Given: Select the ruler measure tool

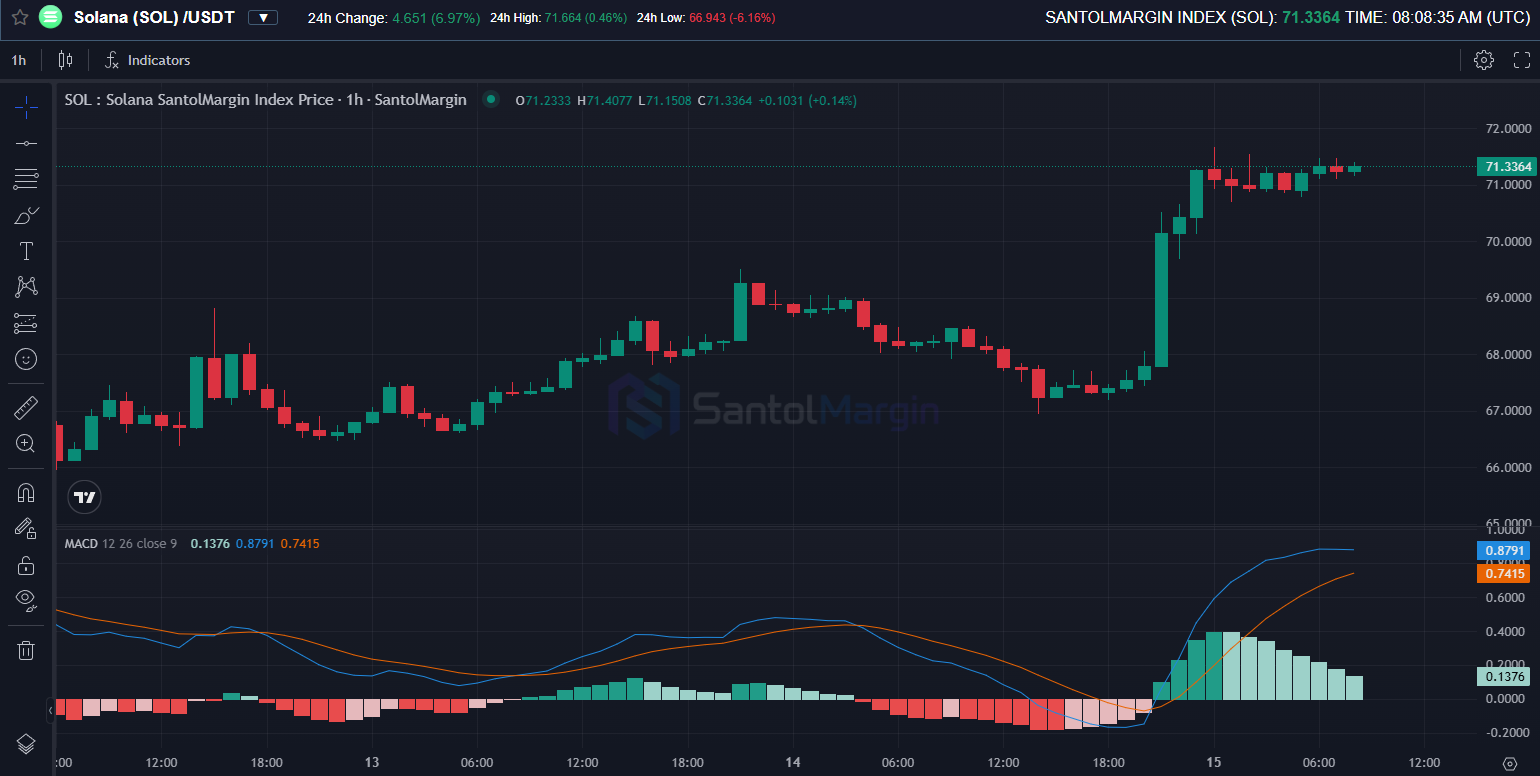Looking at the screenshot, I should (x=26, y=407).
